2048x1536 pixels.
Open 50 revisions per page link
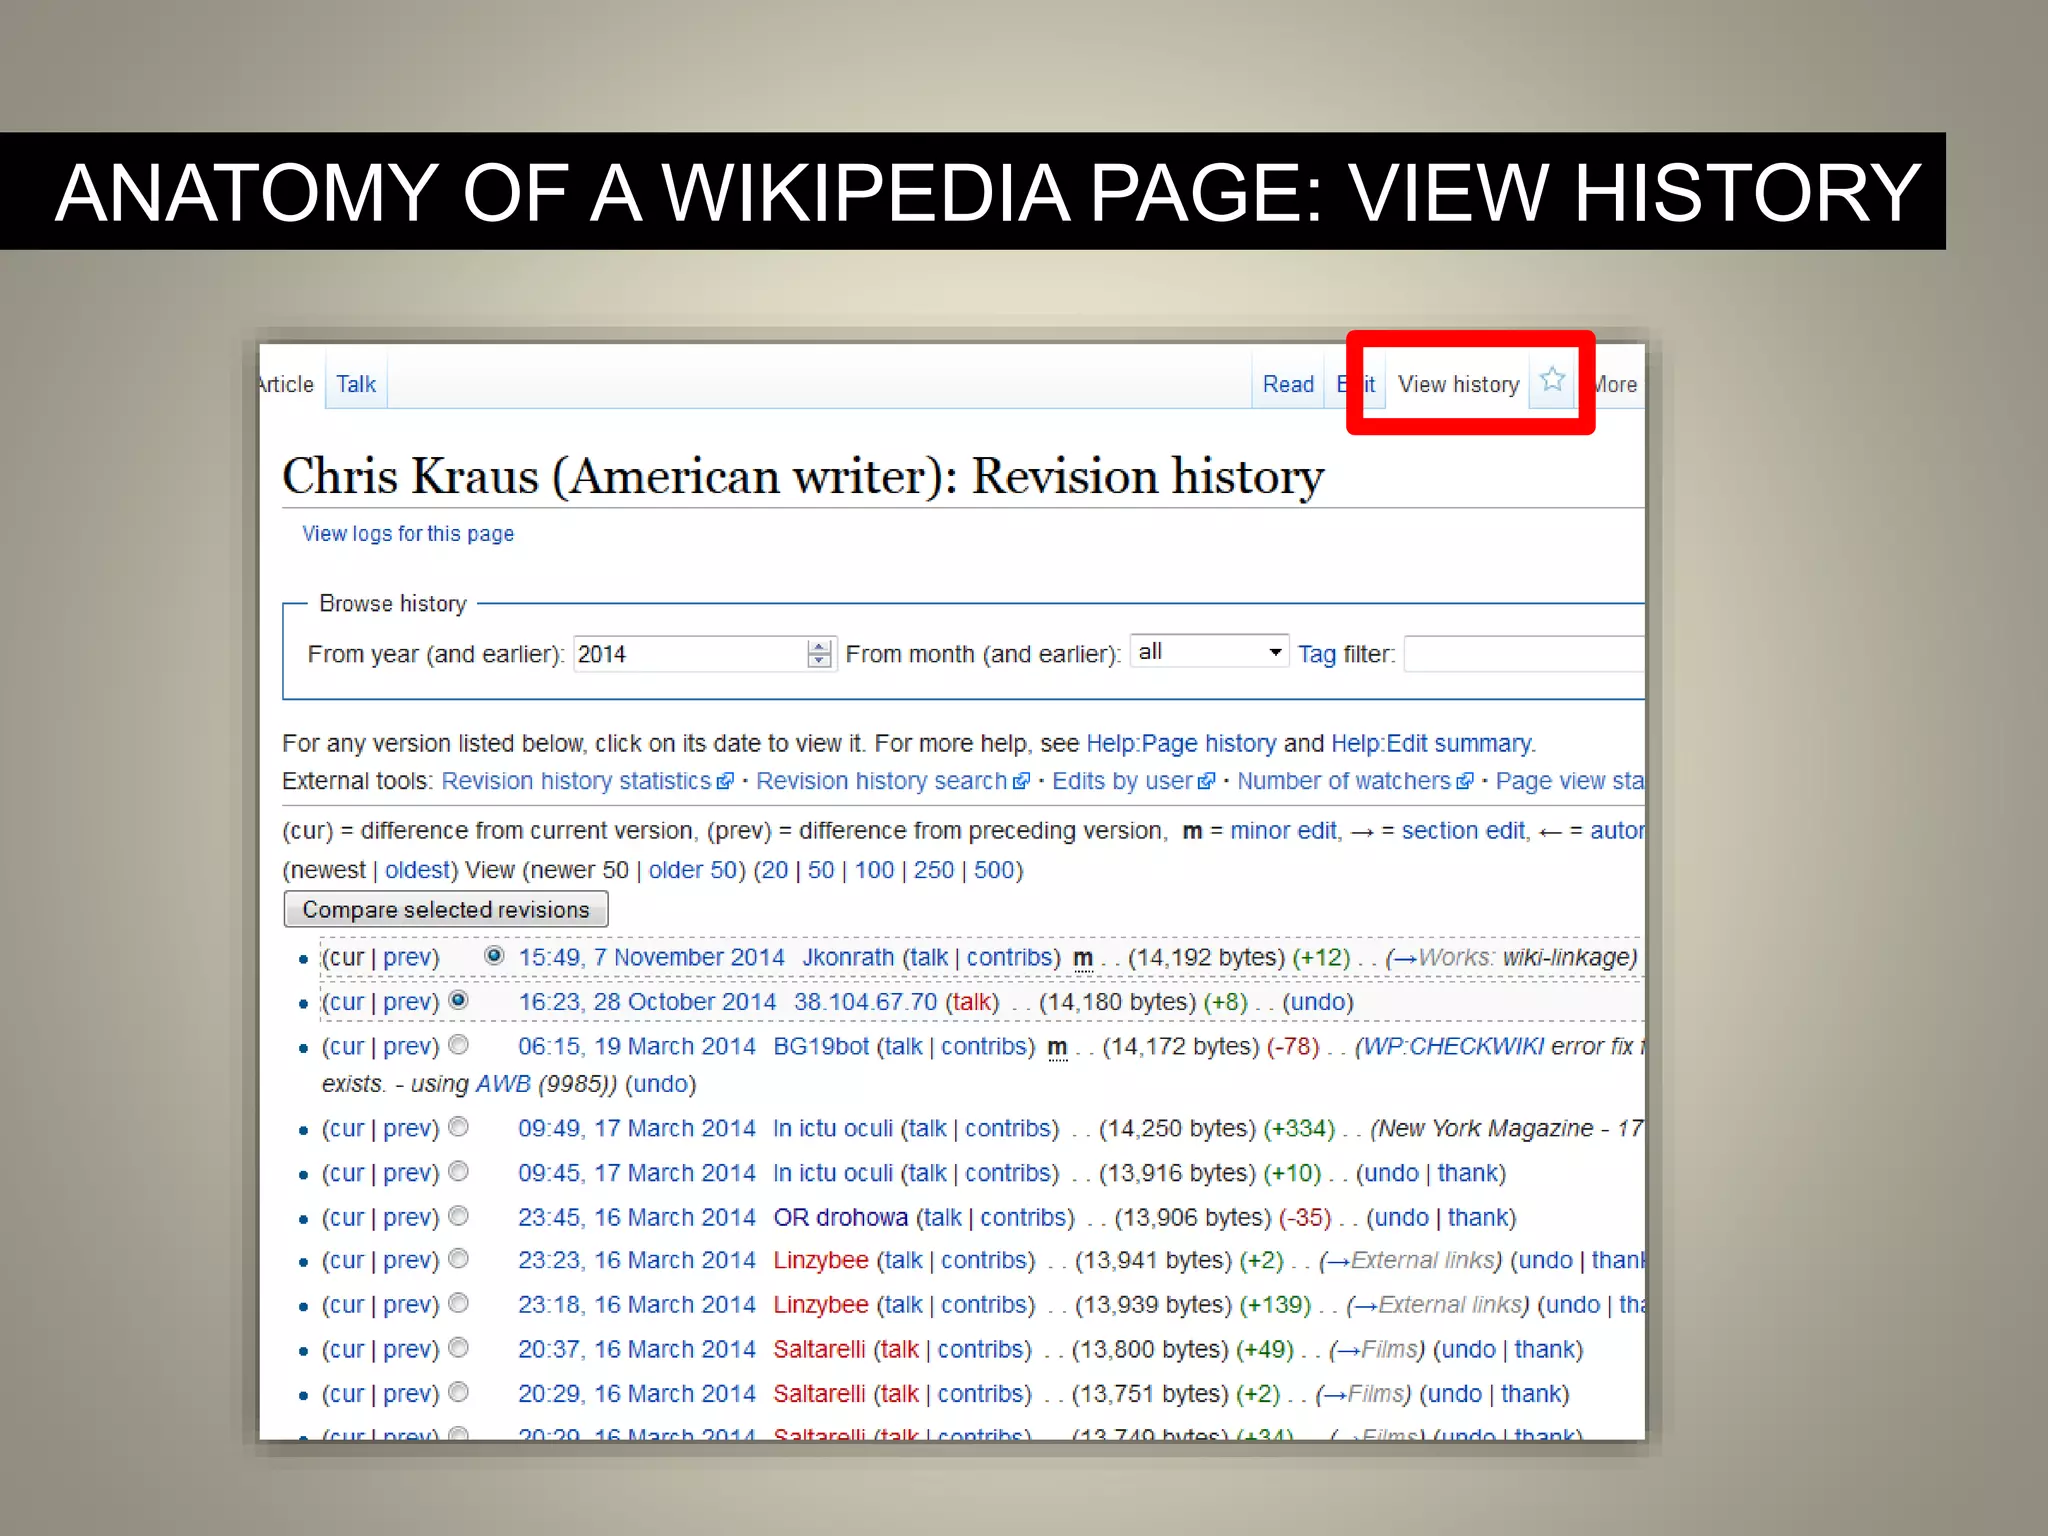tap(821, 870)
